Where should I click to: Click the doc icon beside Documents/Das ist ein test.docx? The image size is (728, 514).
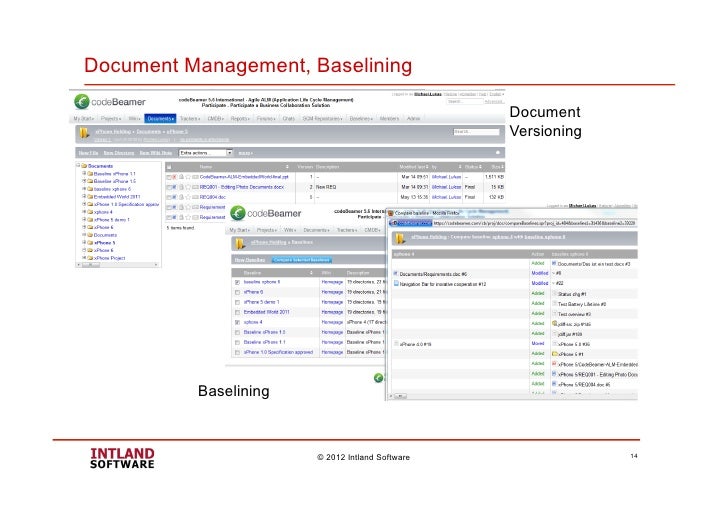point(554,263)
